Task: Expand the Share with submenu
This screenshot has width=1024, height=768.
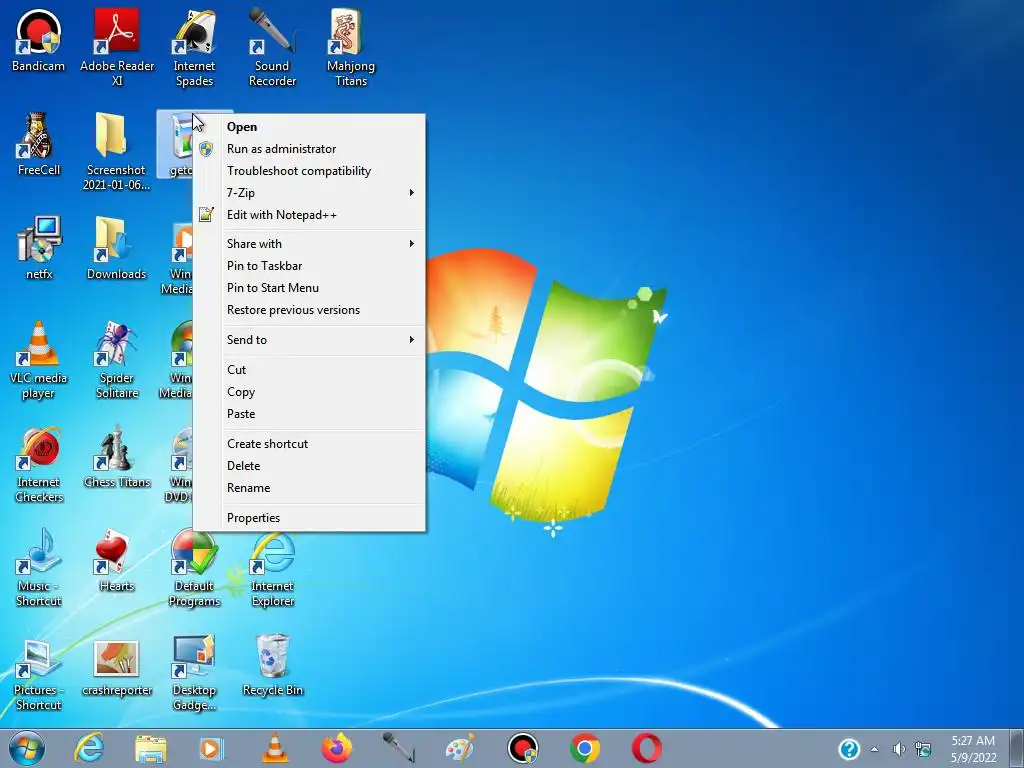Action: pyautogui.click(x=310, y=244)
